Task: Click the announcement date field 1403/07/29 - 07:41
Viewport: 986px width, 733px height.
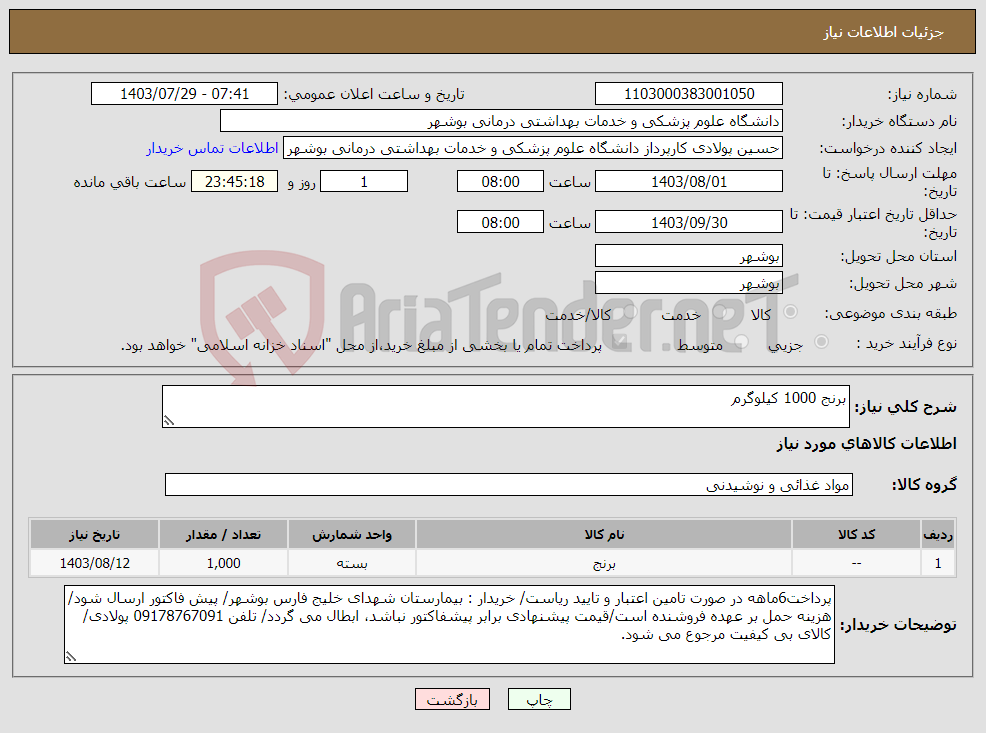Action: (x=184, y=94)
